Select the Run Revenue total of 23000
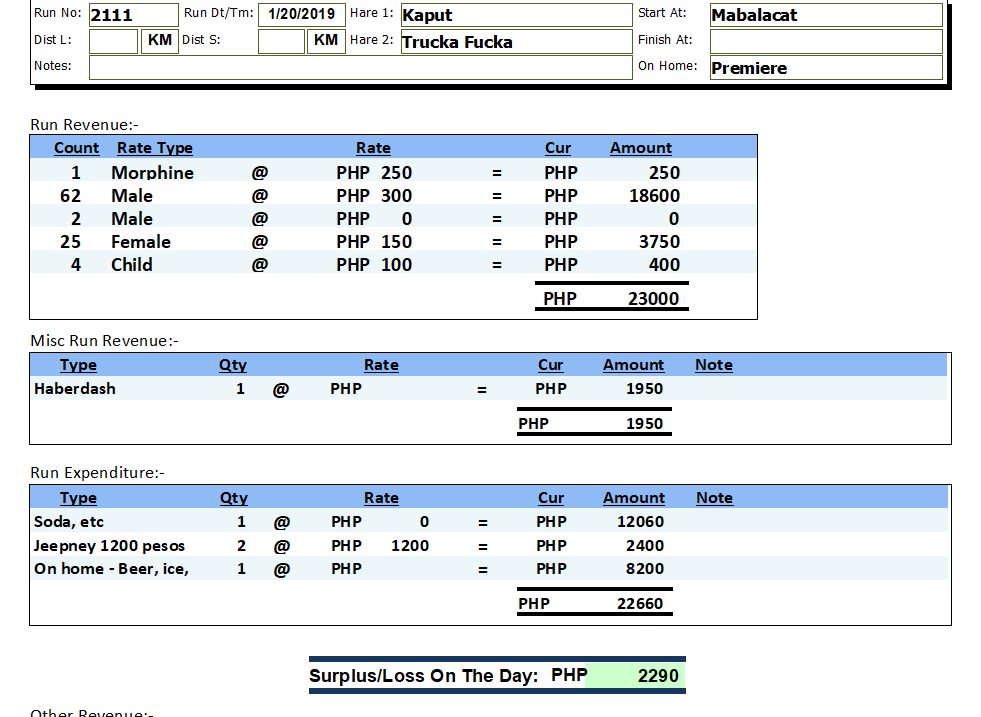 click(652, 298)
